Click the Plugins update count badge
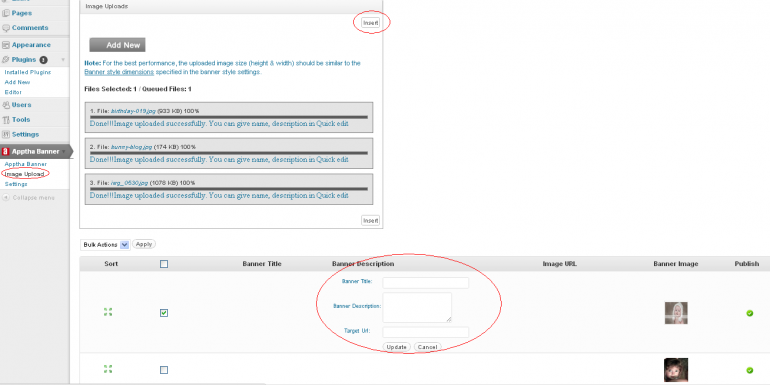Image resolution: width=770 pixels, height=385 pixels. pyautogui.click(x=43, y=60)
